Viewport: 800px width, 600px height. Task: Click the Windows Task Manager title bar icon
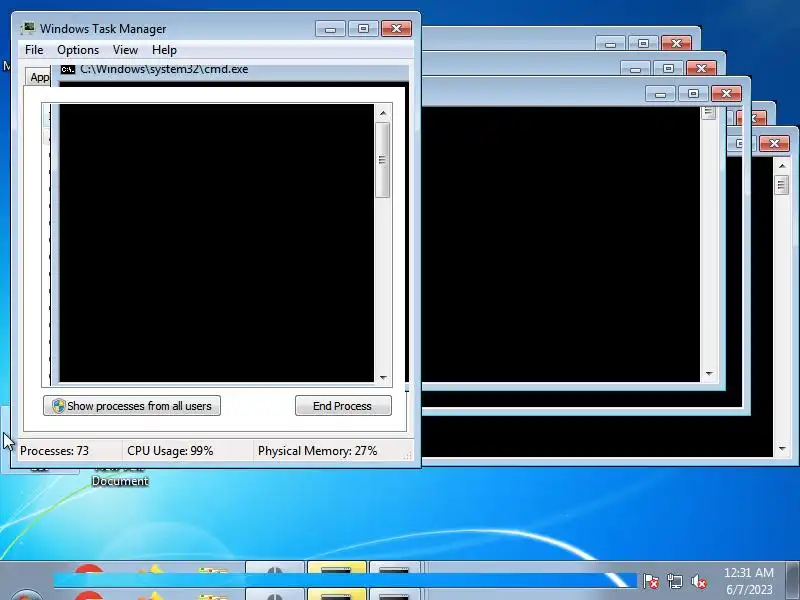click(28, 29)
